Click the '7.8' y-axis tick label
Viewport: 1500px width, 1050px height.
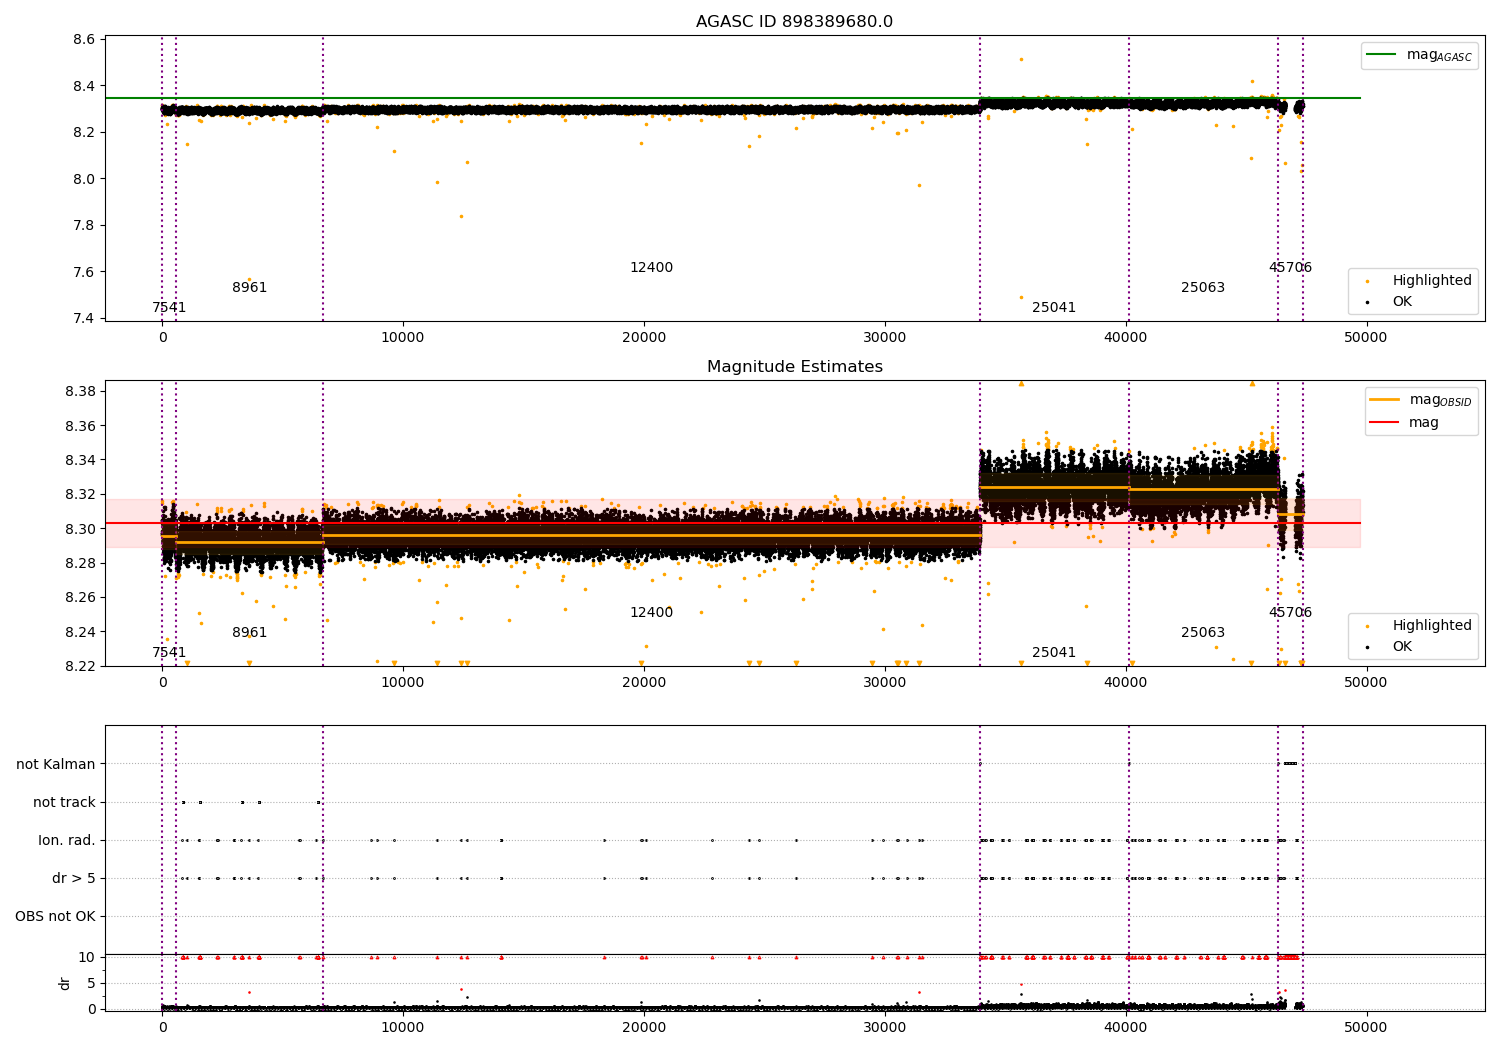click(85, 225)
